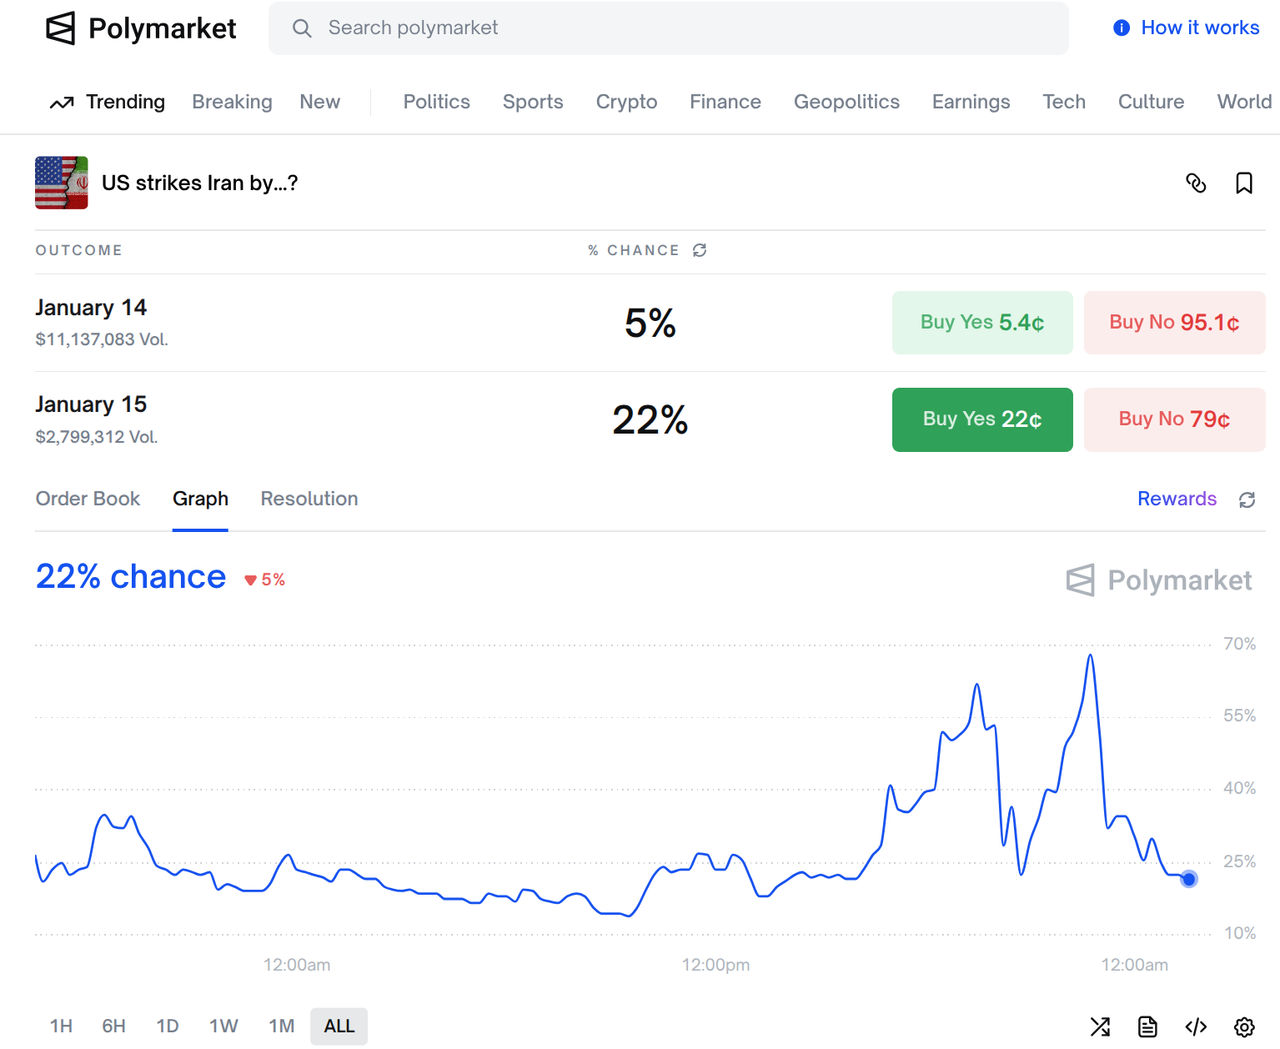Switch to the Resolution tab

pyautogui.click(x=309, y=499)
